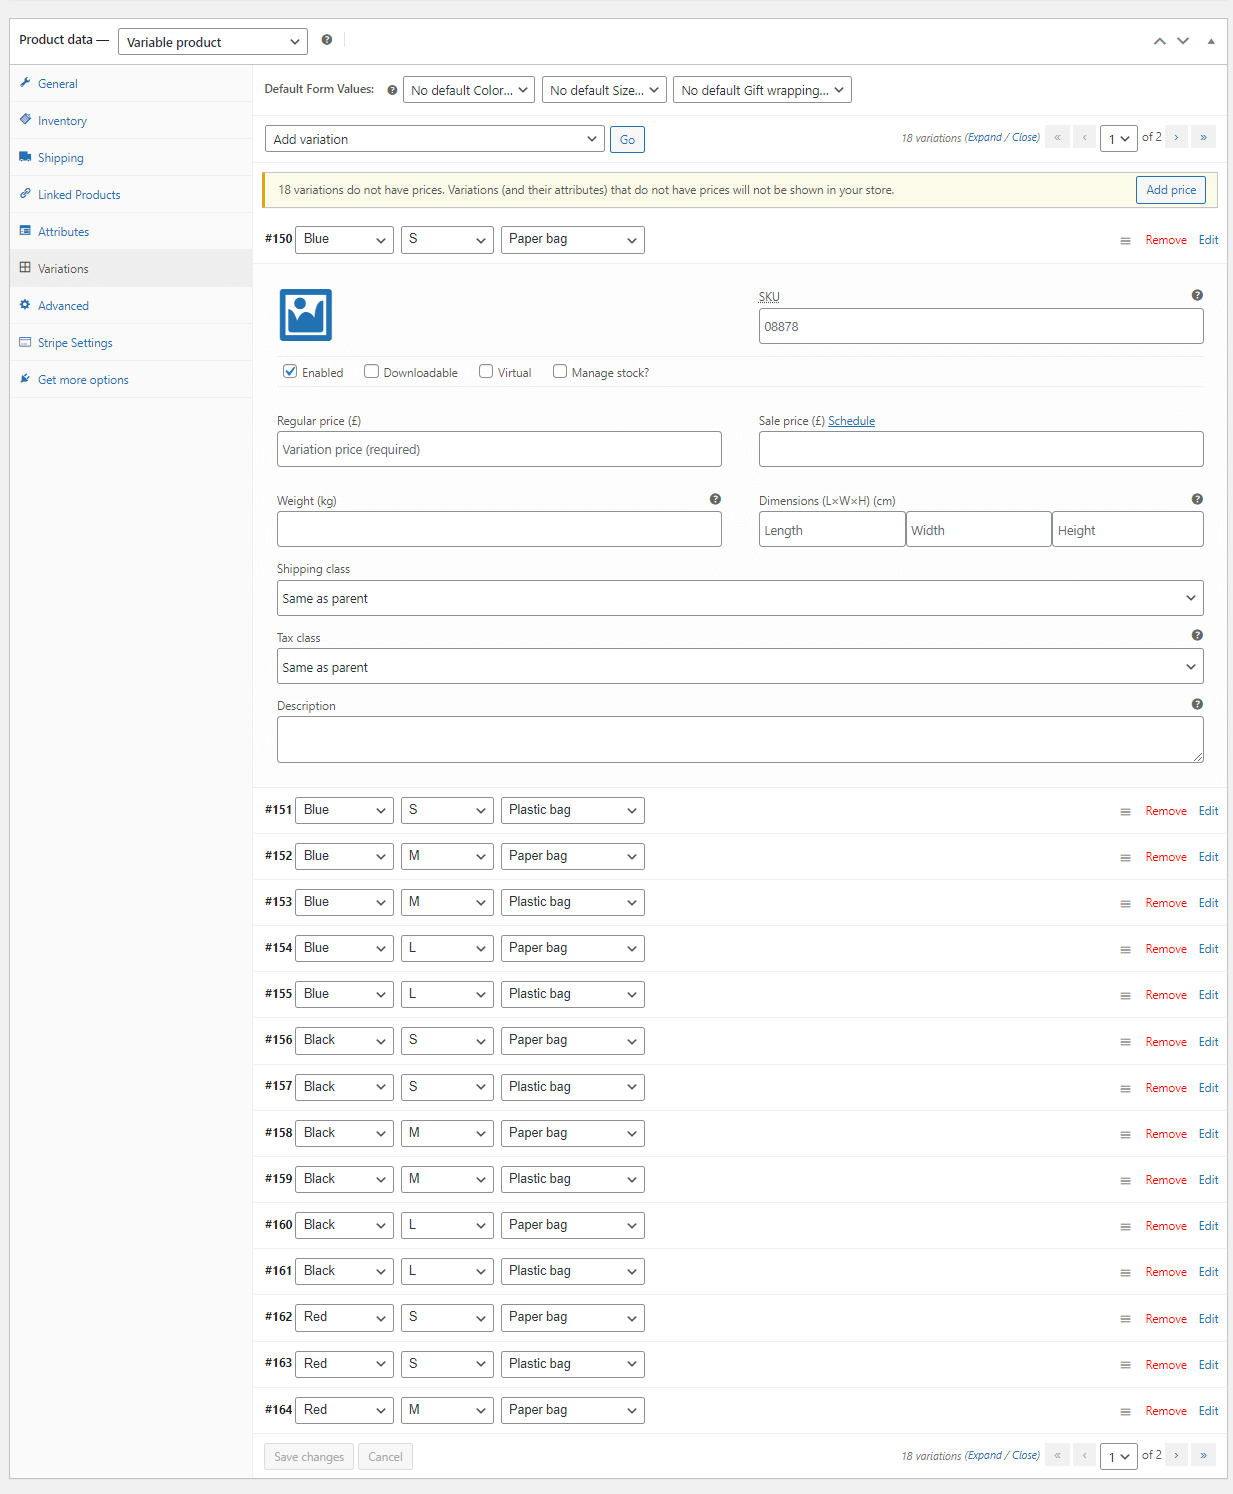Remove variation #155
Viewport: 1233px width, 1494px height.
1166,995
